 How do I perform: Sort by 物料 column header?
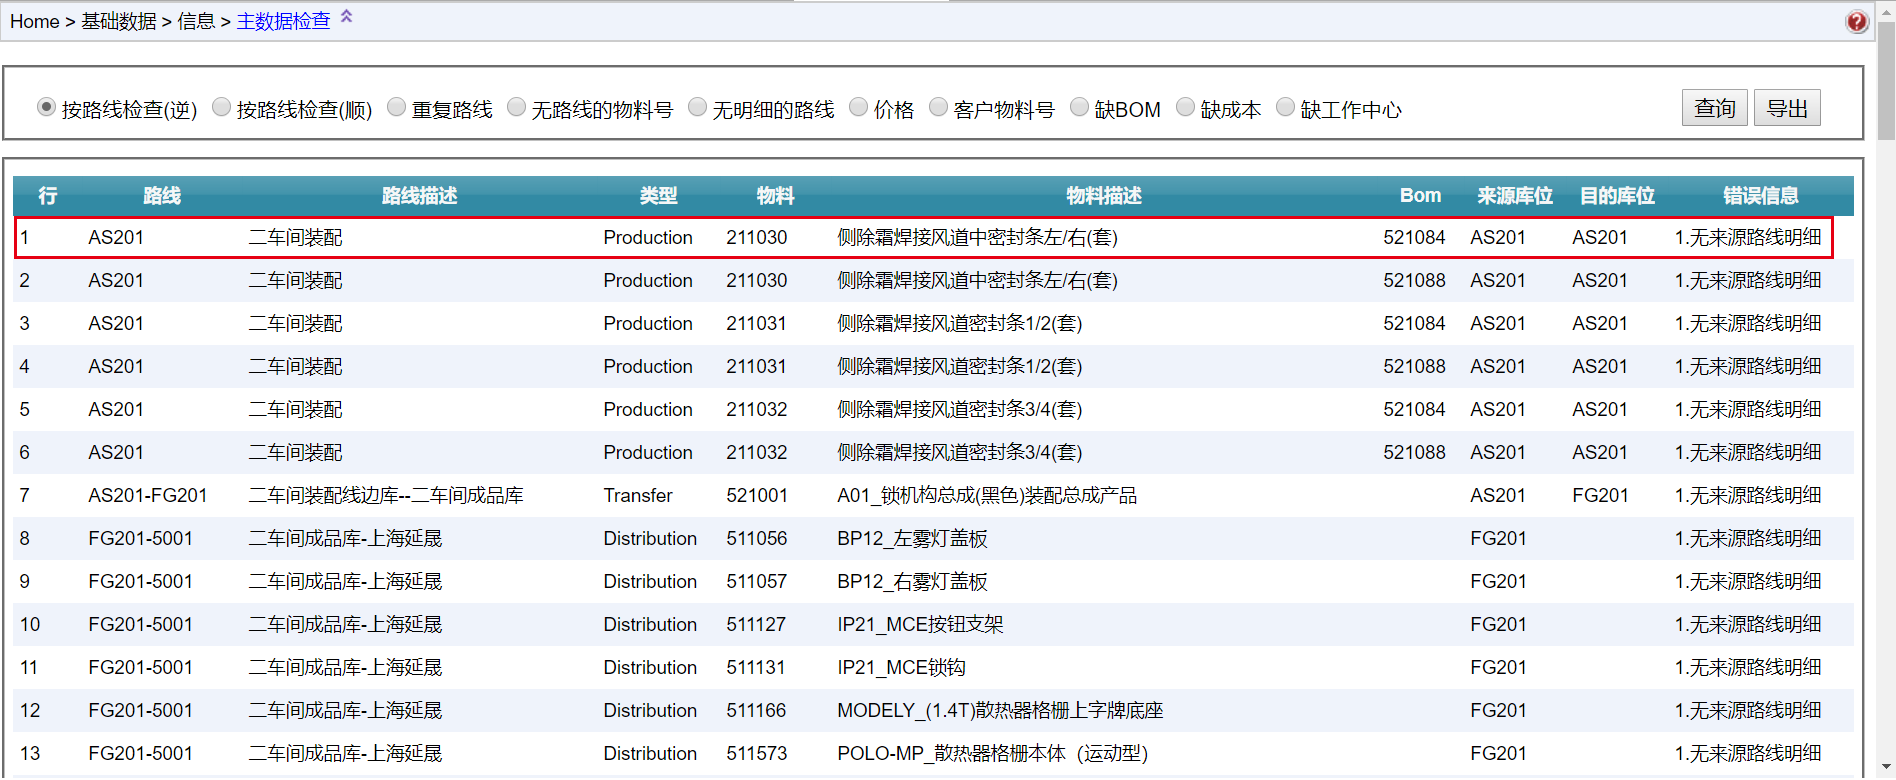[776, 196]
